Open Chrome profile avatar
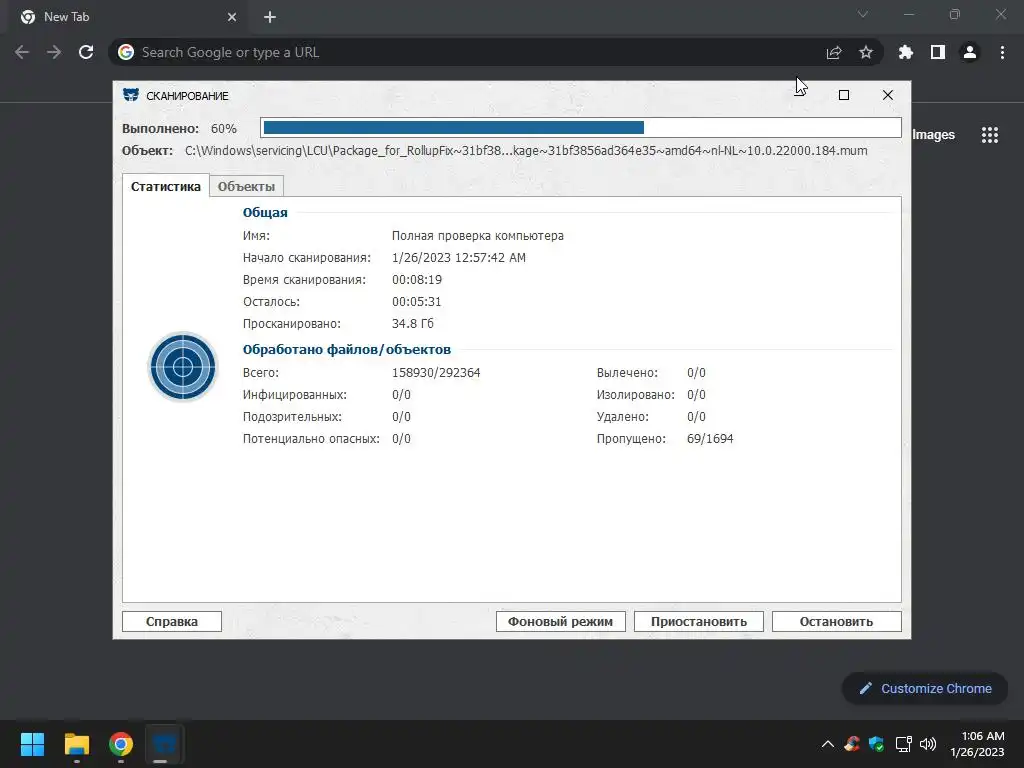 pos(970,52)
